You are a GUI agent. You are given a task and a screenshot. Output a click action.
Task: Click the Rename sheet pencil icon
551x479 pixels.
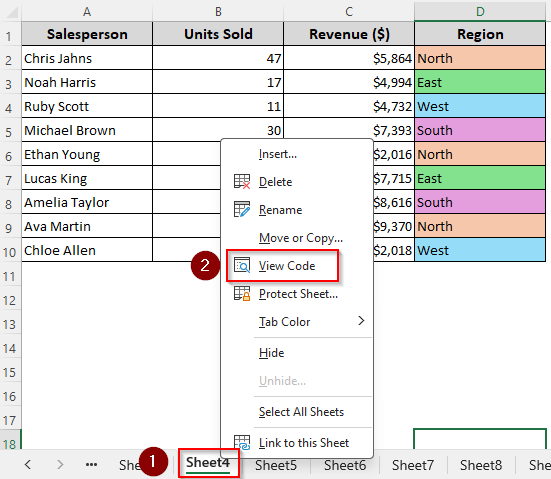[x=242, y=209]
